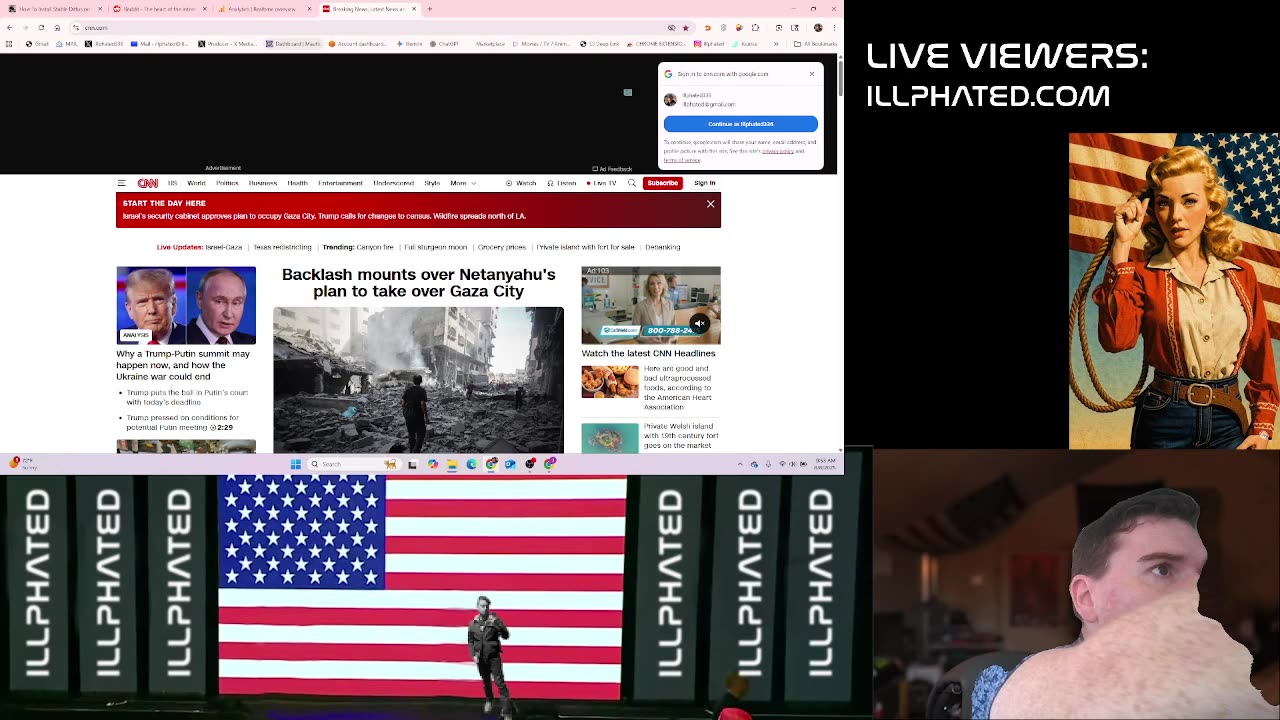Open Trump puts the ball in Putin's court
This screenshot has height=720, width=1280.
tap(186, 397)
